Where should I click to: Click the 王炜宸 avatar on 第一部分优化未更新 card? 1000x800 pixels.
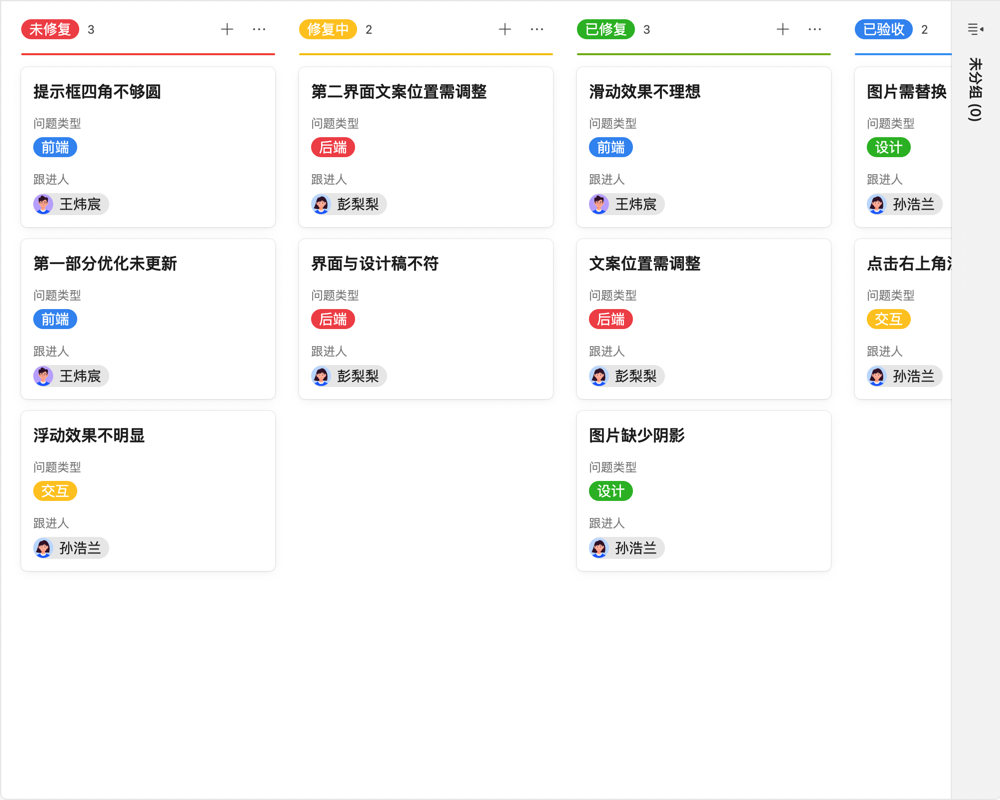tap(43, 375)
